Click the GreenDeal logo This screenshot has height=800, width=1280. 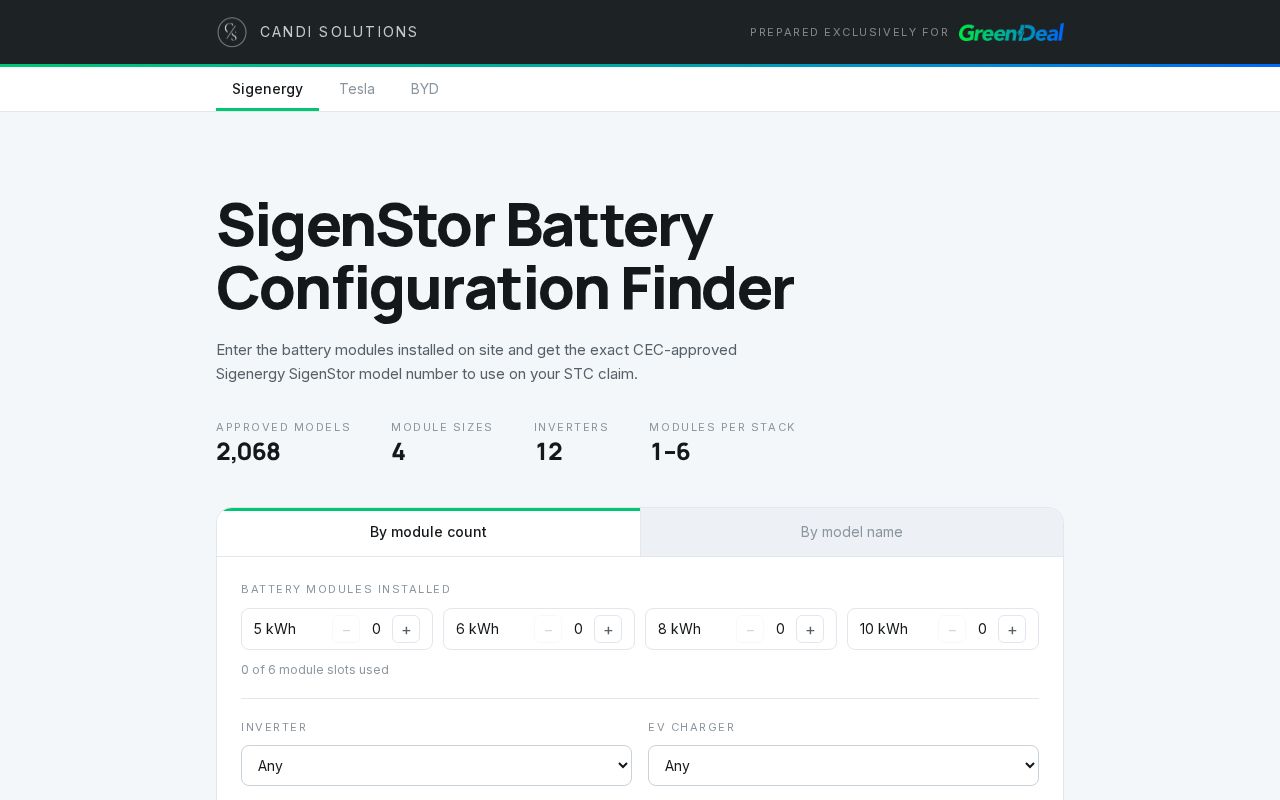pyautogui.click(x=1011, y=33)
